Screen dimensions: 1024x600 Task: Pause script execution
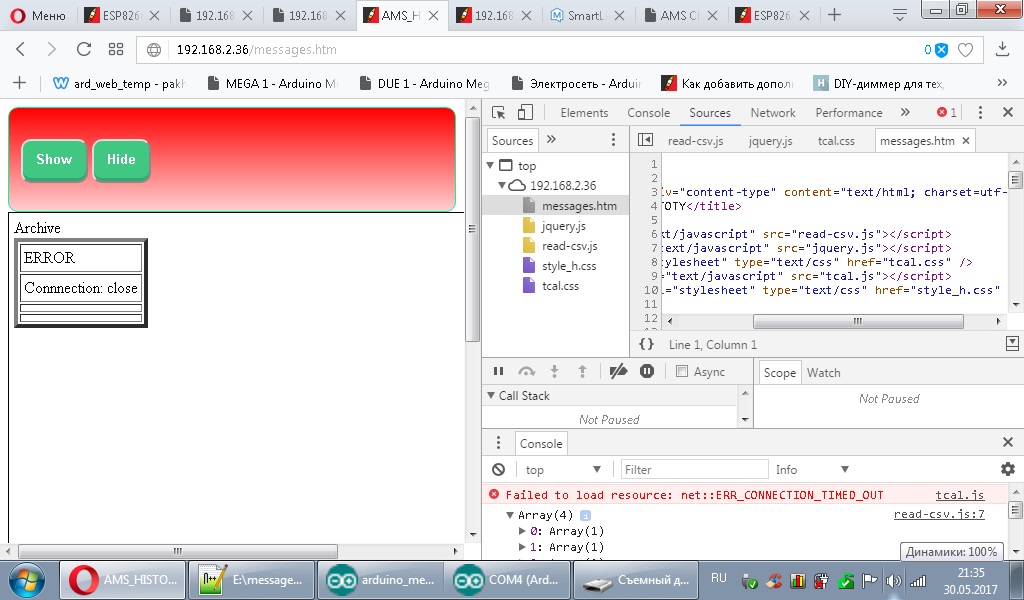click(498, 372)
